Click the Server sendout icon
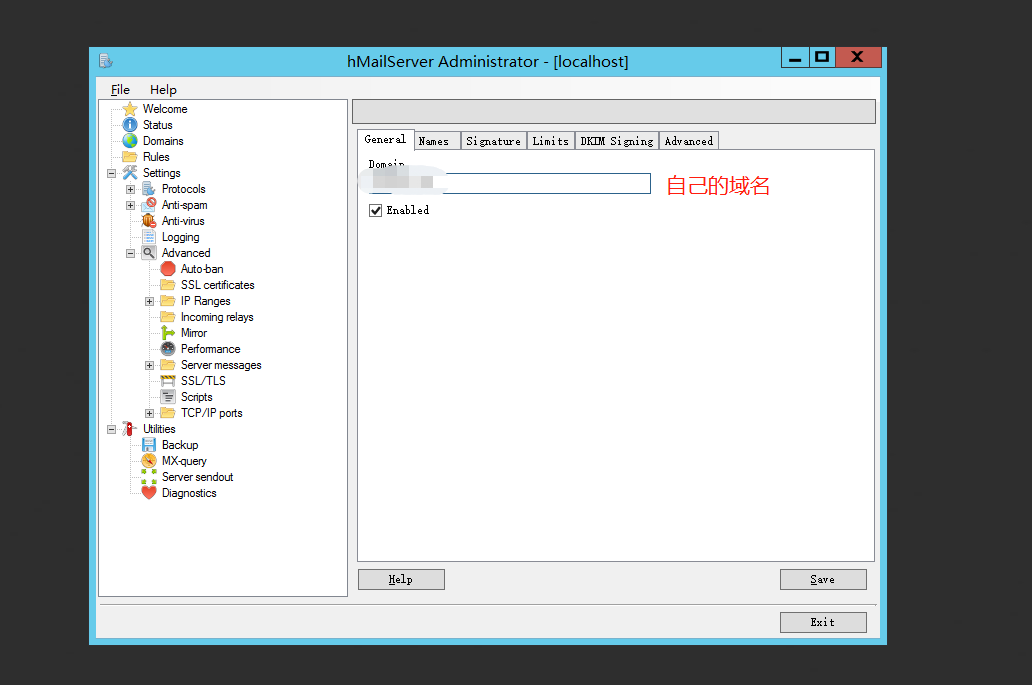The height and width of the screenshot is (685, 1032). (149, 476)
